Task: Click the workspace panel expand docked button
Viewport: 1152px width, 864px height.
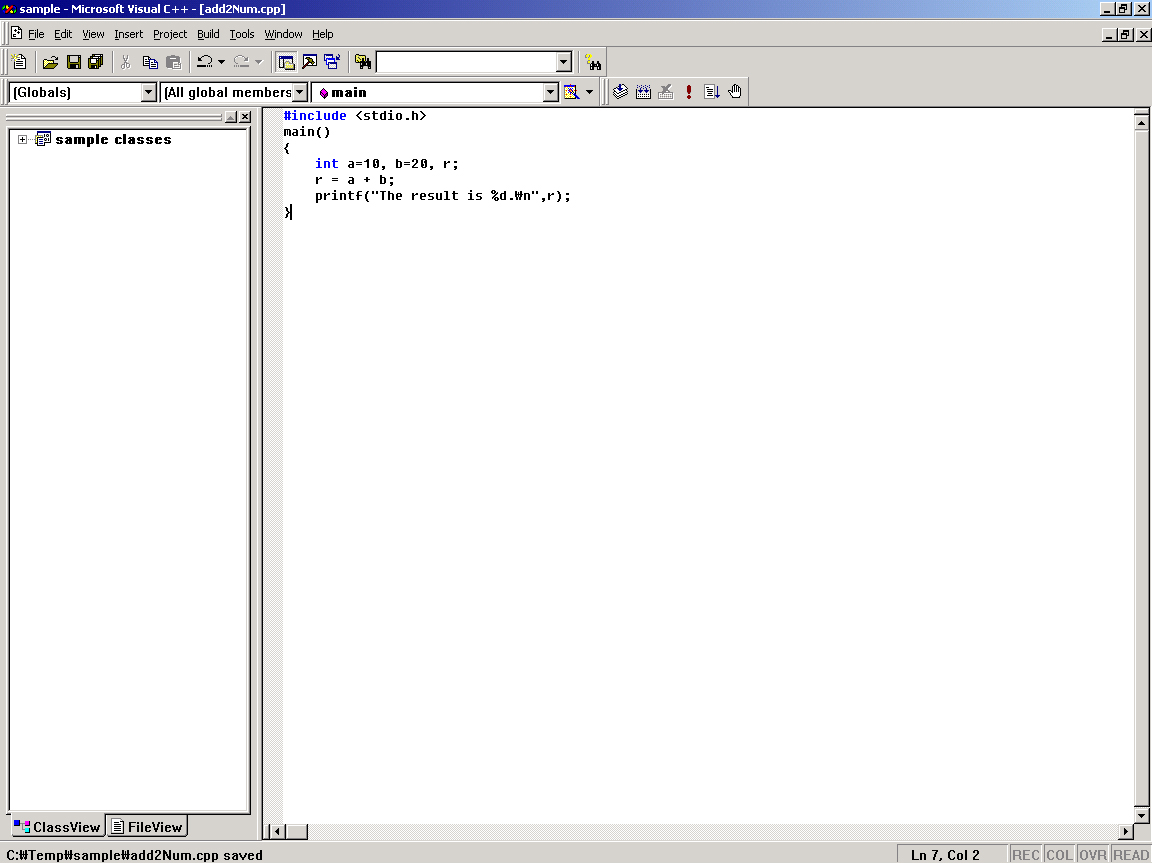Action: click(x=231, y=117)
